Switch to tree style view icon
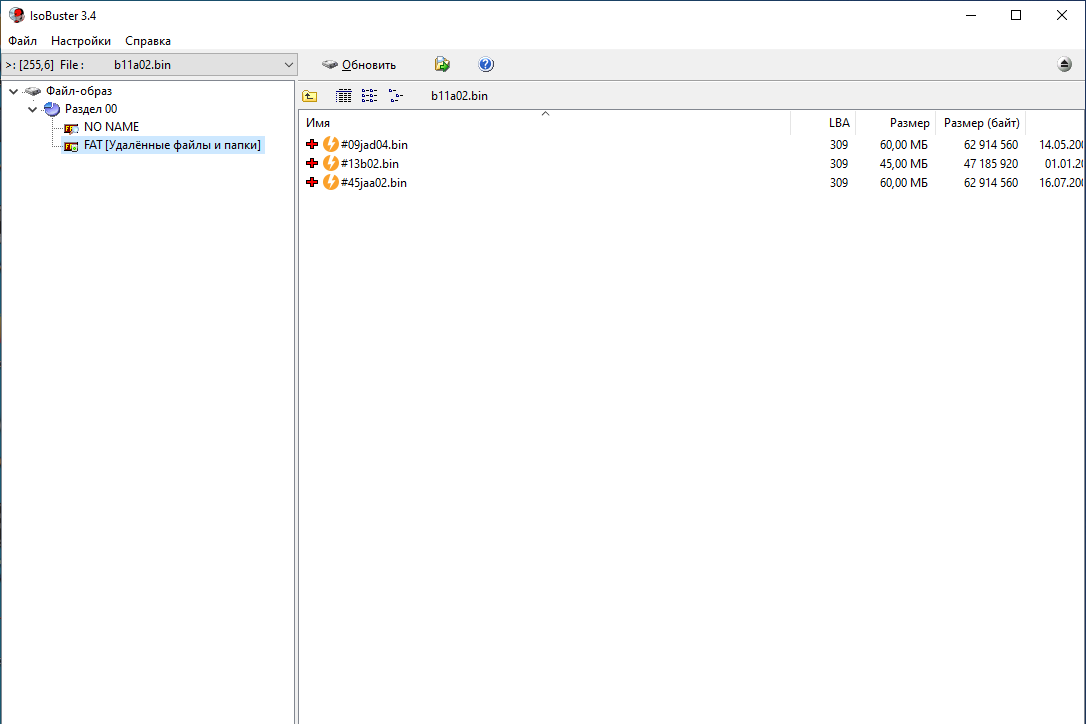The height and width of the screenshot is (724, 1086). pos(396,96)
